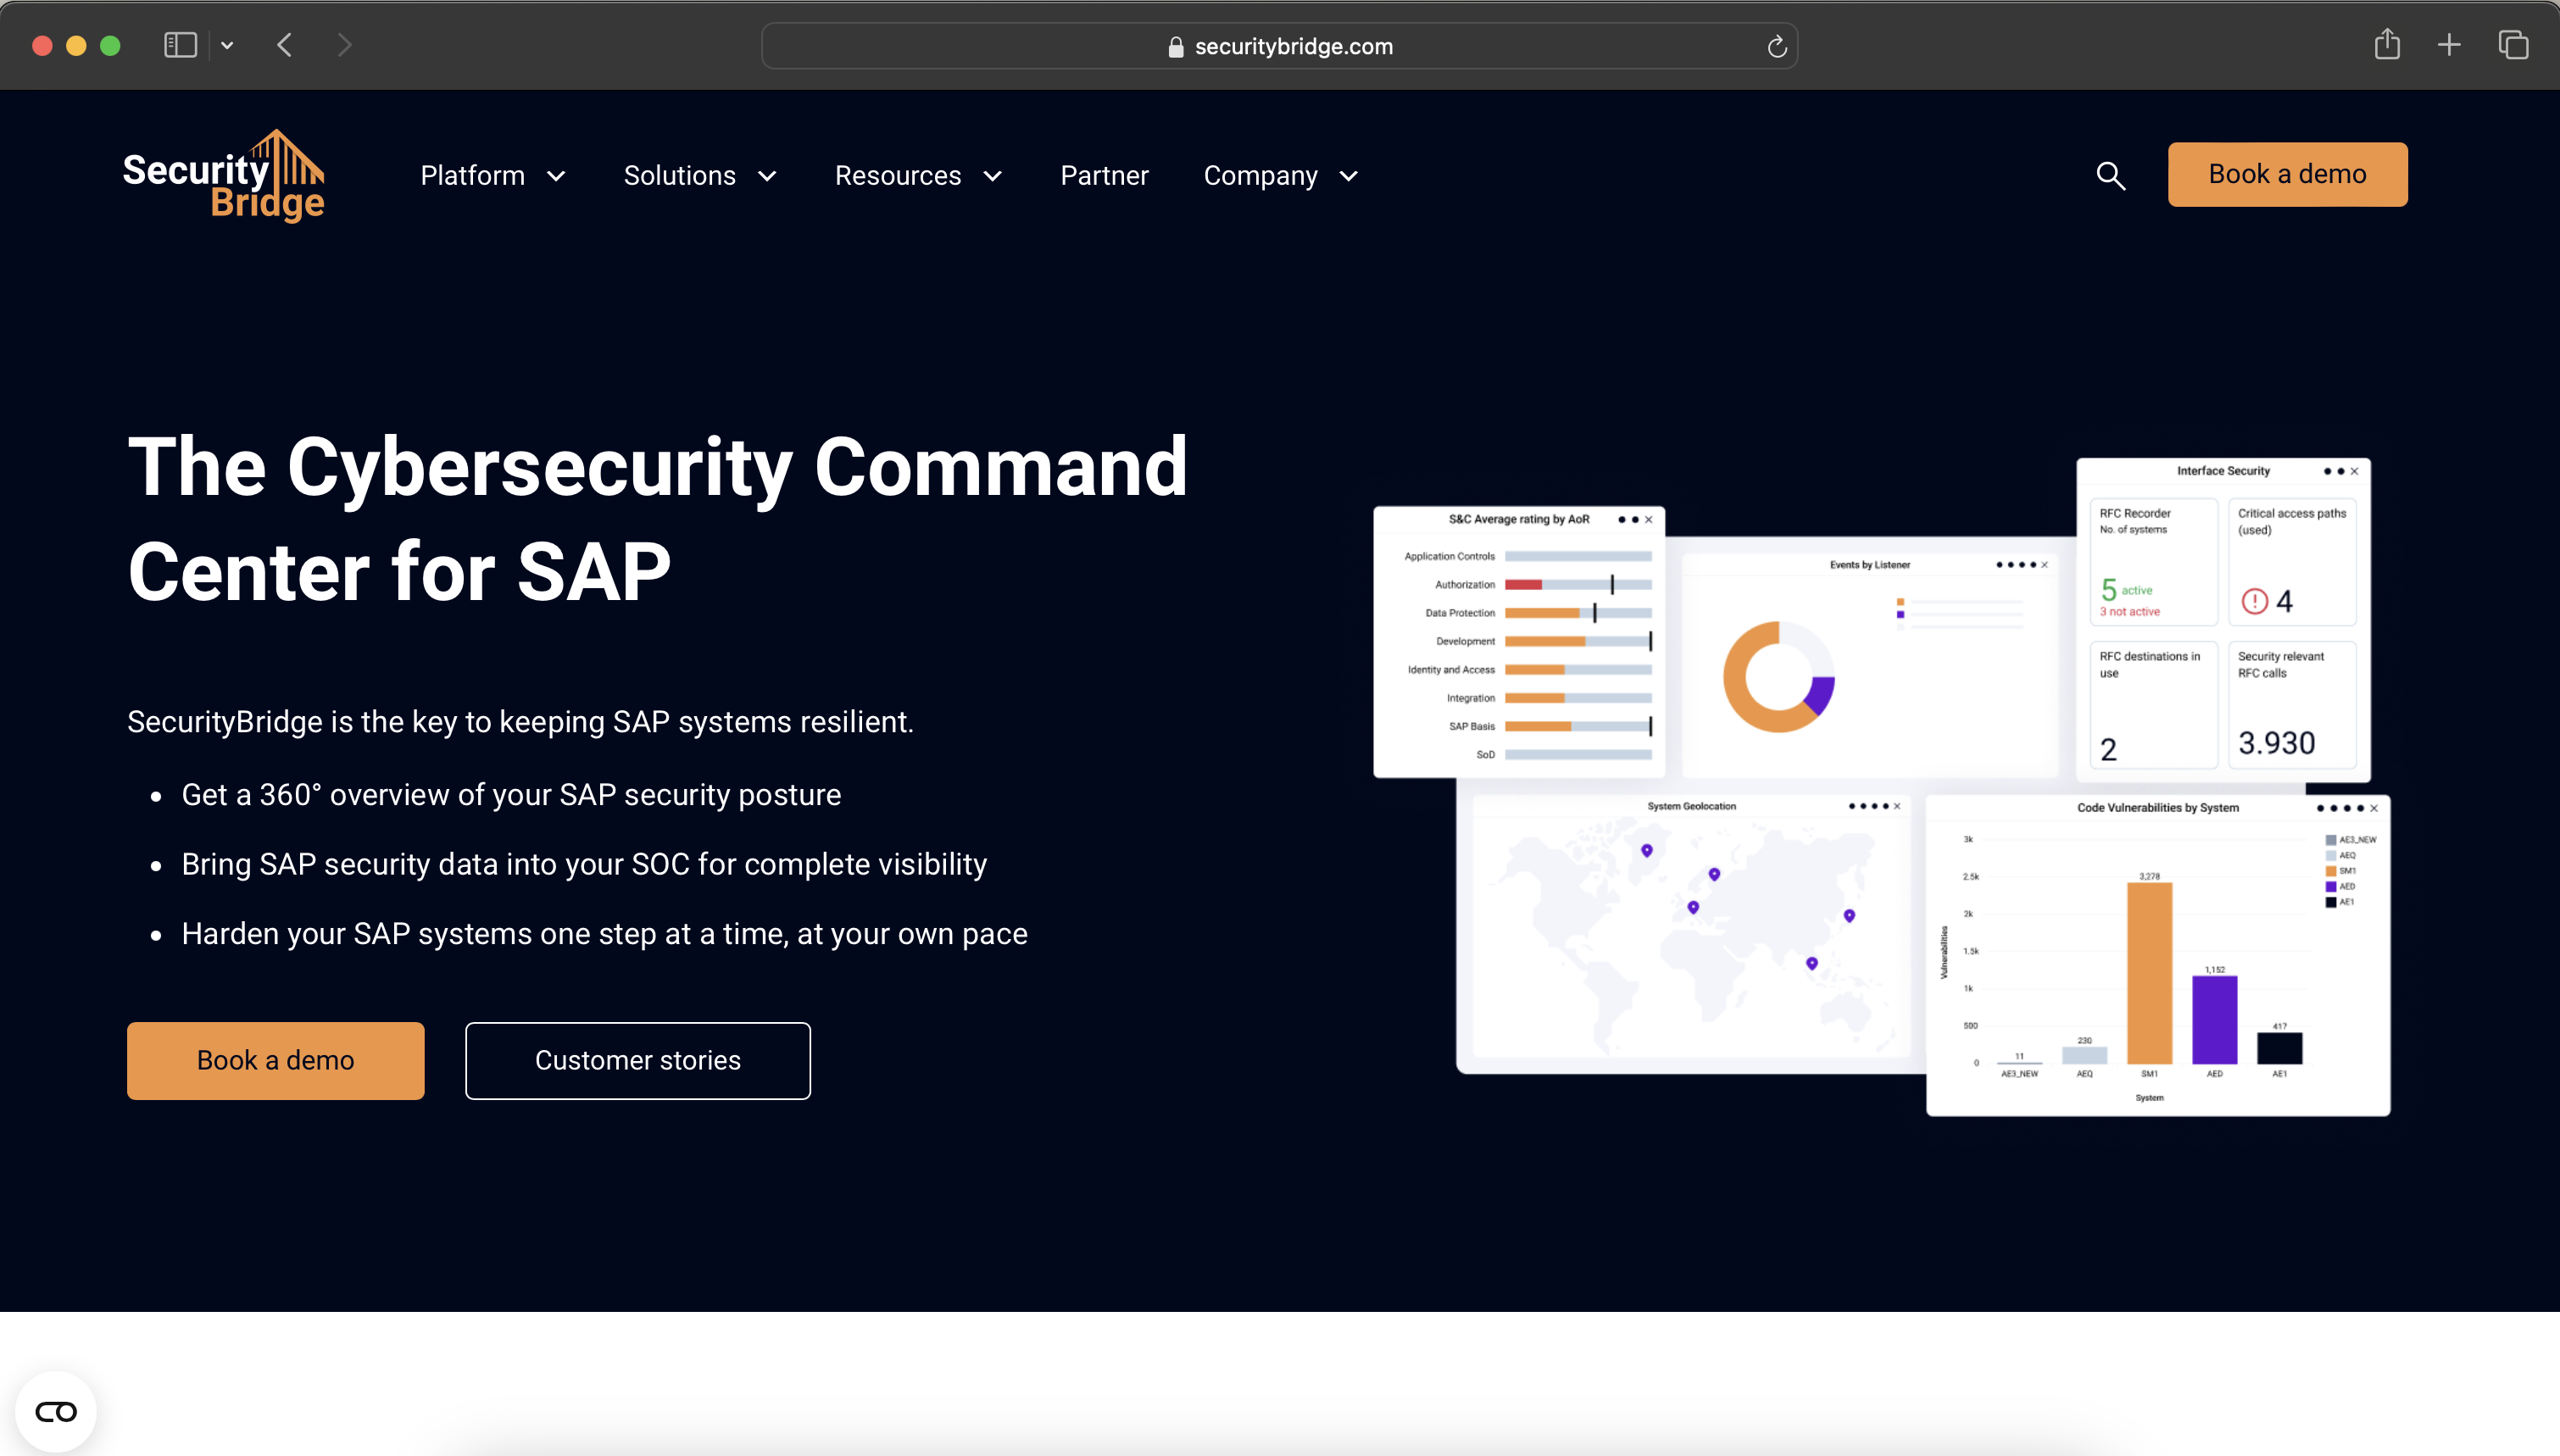Screen dimensions: 2560x1456
Task: Open the Safari share icon
Action: (x=2387, y=44)
